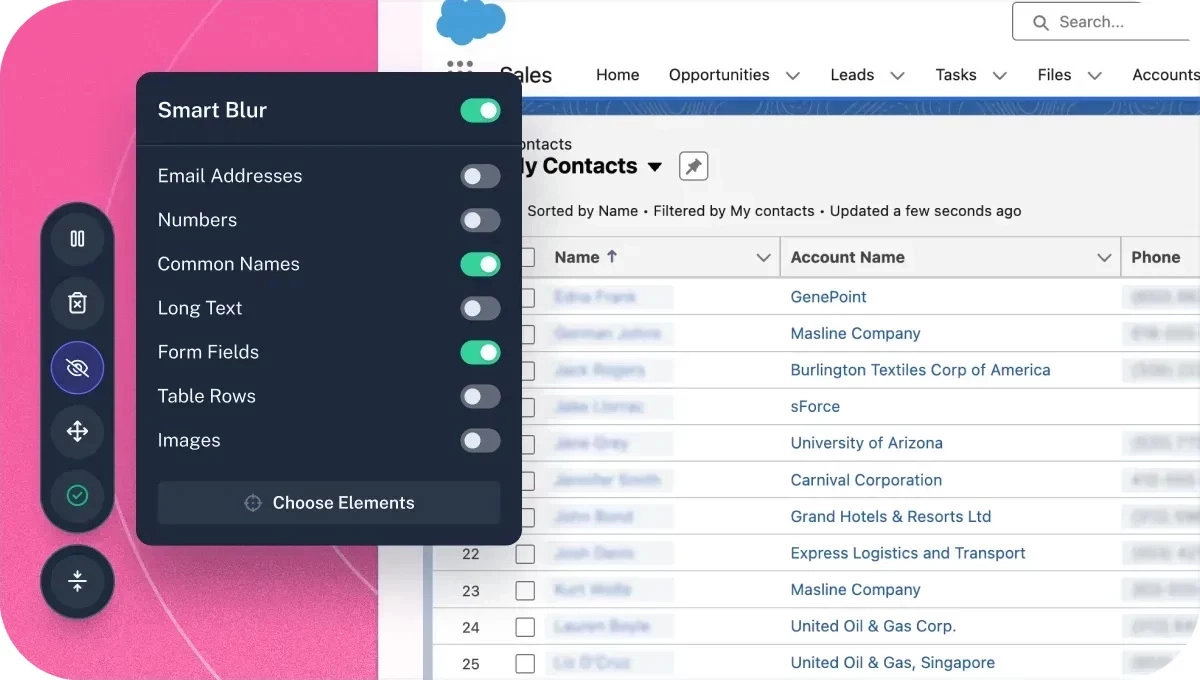Open the GenePoint account link
Viewport: 1200px width, 680px height.
point(828,297)
